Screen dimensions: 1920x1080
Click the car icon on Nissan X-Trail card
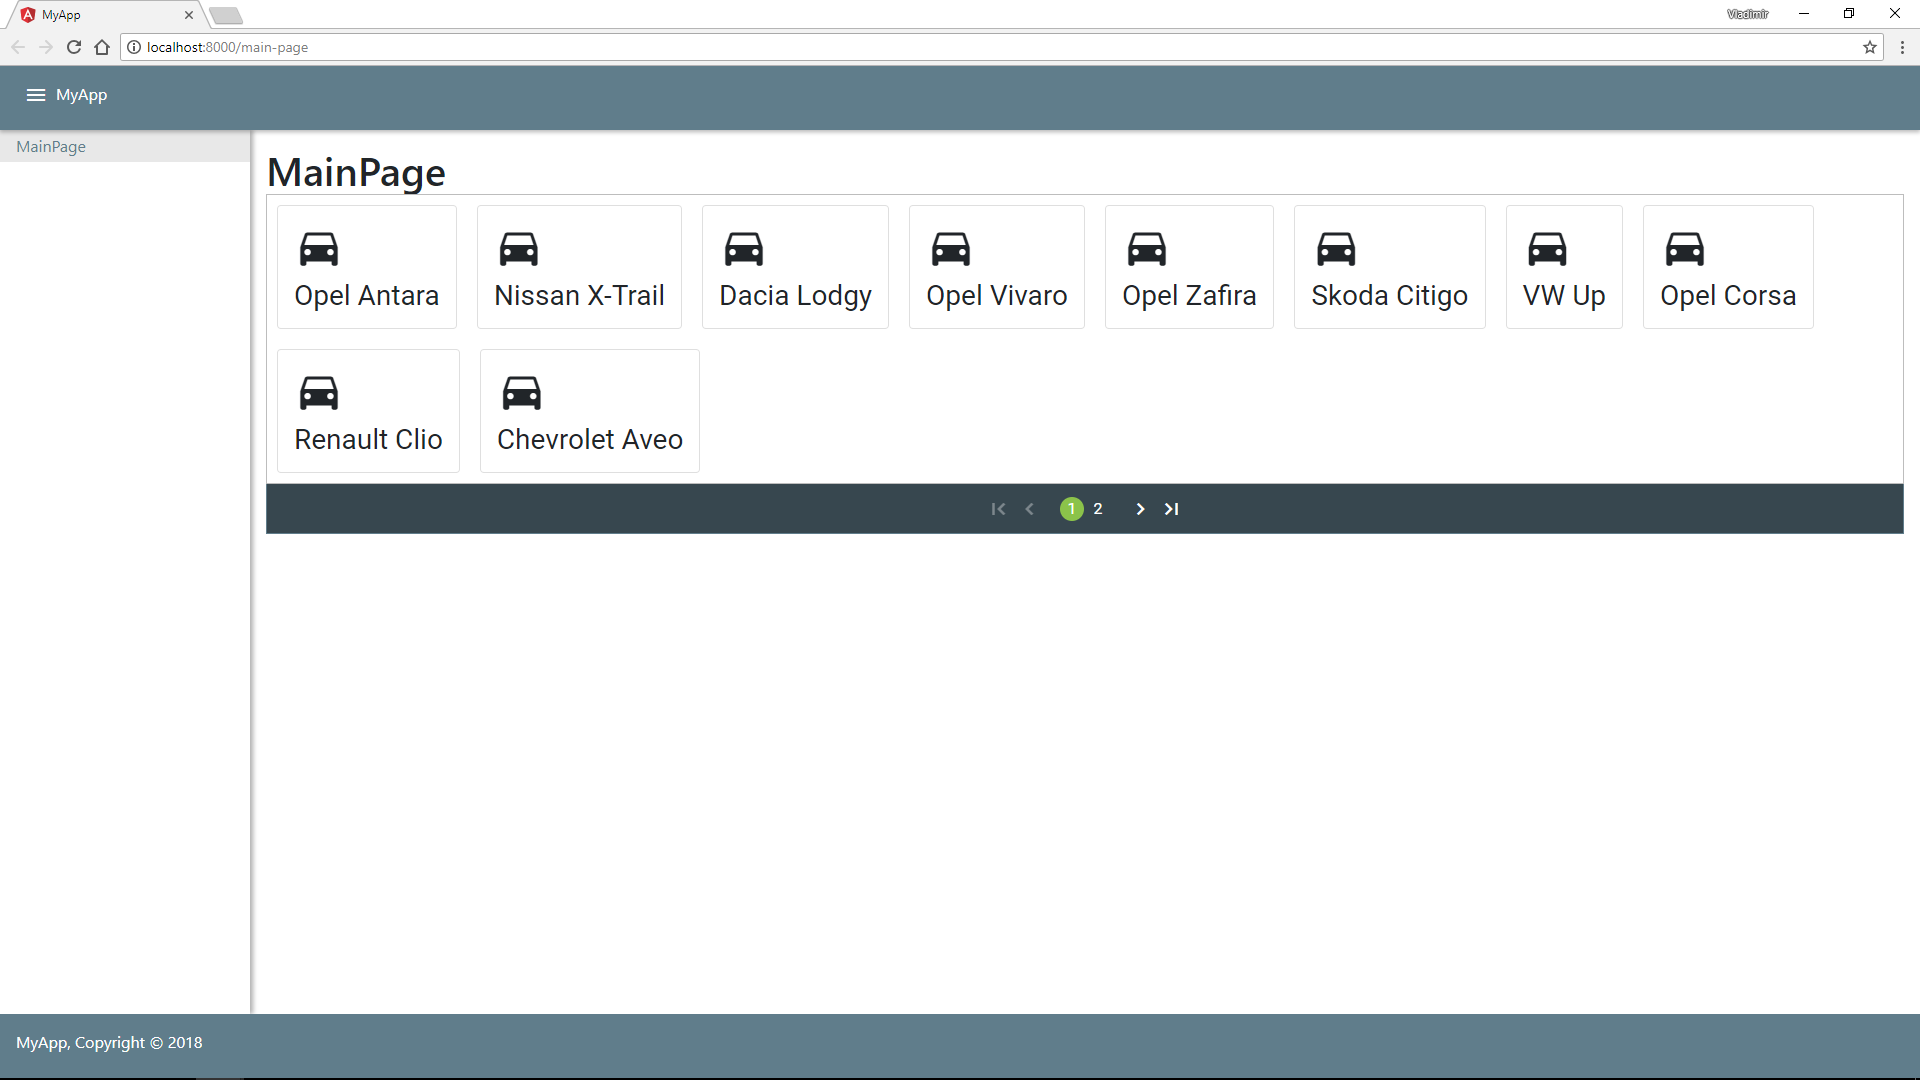pos(519,249)
